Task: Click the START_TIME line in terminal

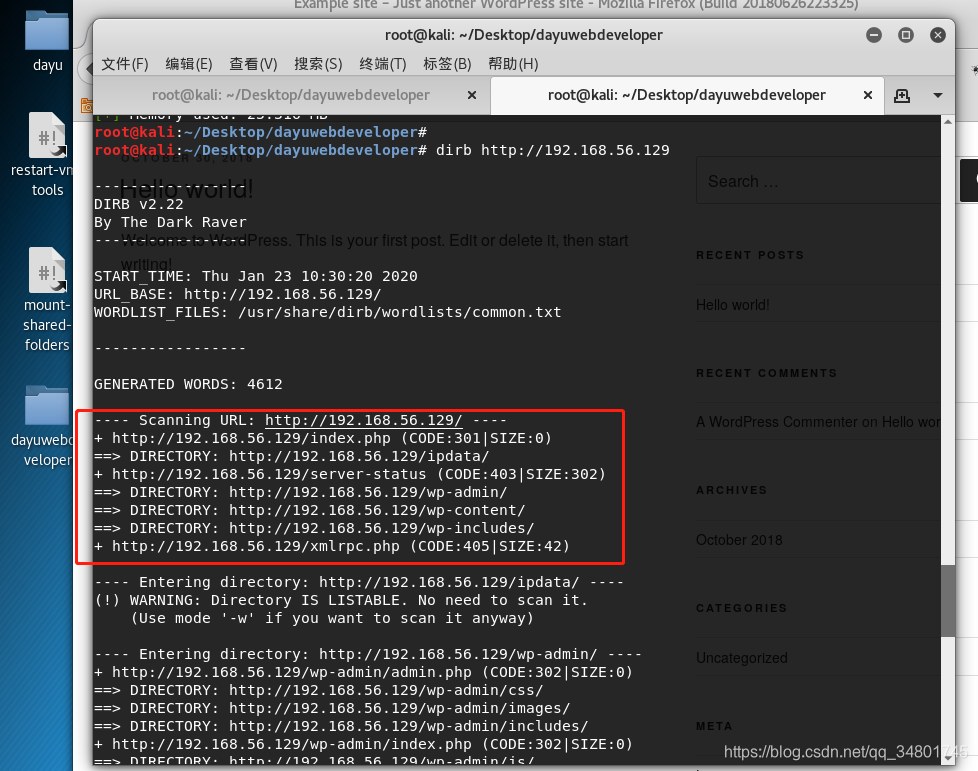Action: (256, 276)
